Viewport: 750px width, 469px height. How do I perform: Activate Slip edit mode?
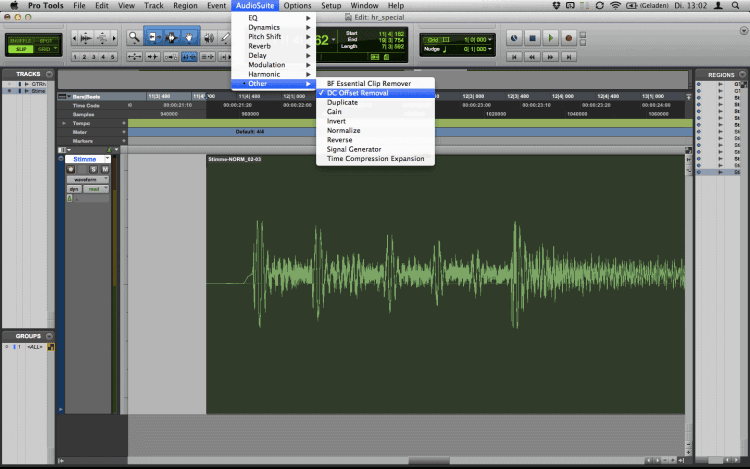click(x=21, y=49)
